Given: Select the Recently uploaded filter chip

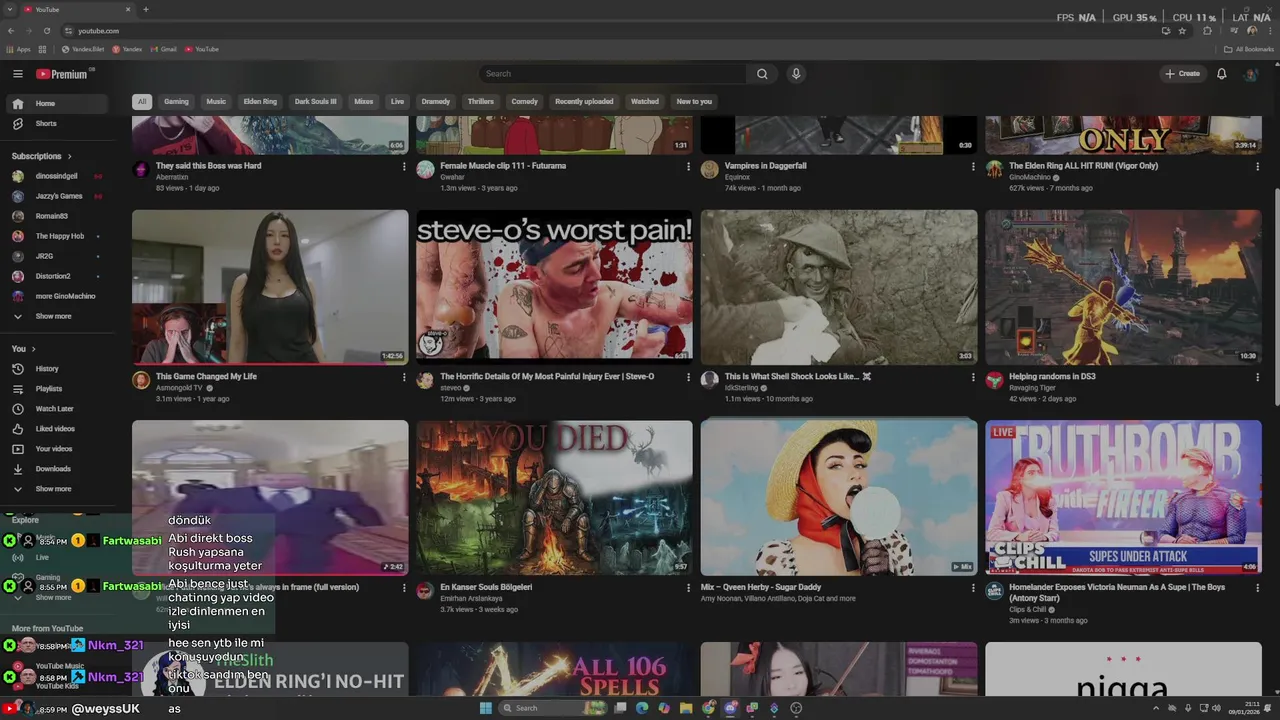Looking at the screenshot, I should coord(584,102).
